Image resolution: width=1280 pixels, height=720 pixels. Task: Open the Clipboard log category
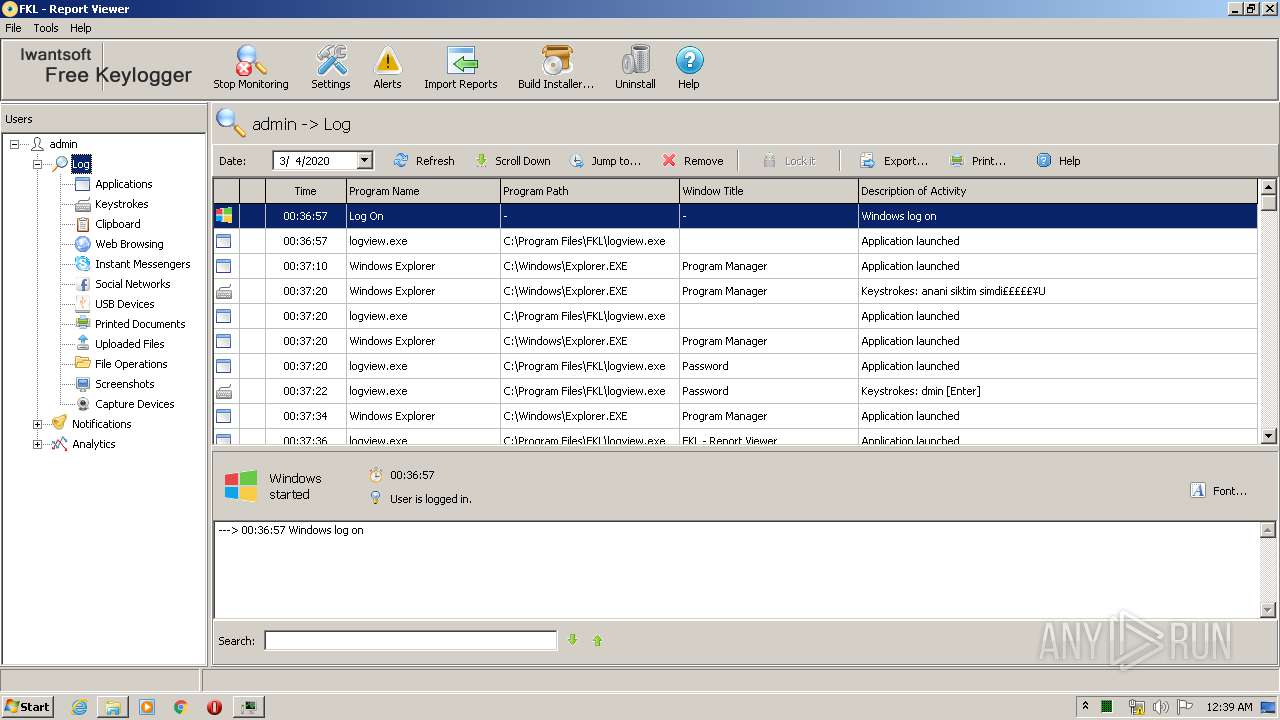(x=117, y=224)
